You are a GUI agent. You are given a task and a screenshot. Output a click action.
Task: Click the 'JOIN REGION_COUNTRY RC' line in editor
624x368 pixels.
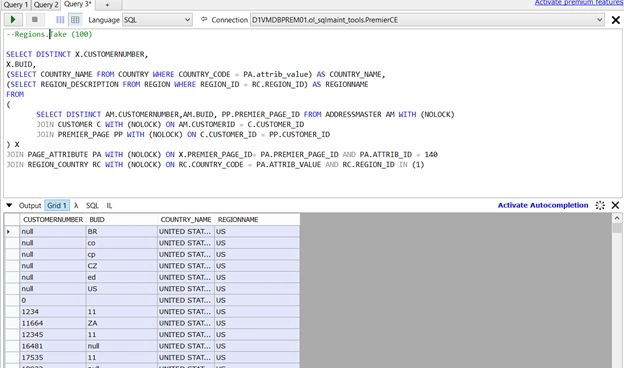[215, 164]
